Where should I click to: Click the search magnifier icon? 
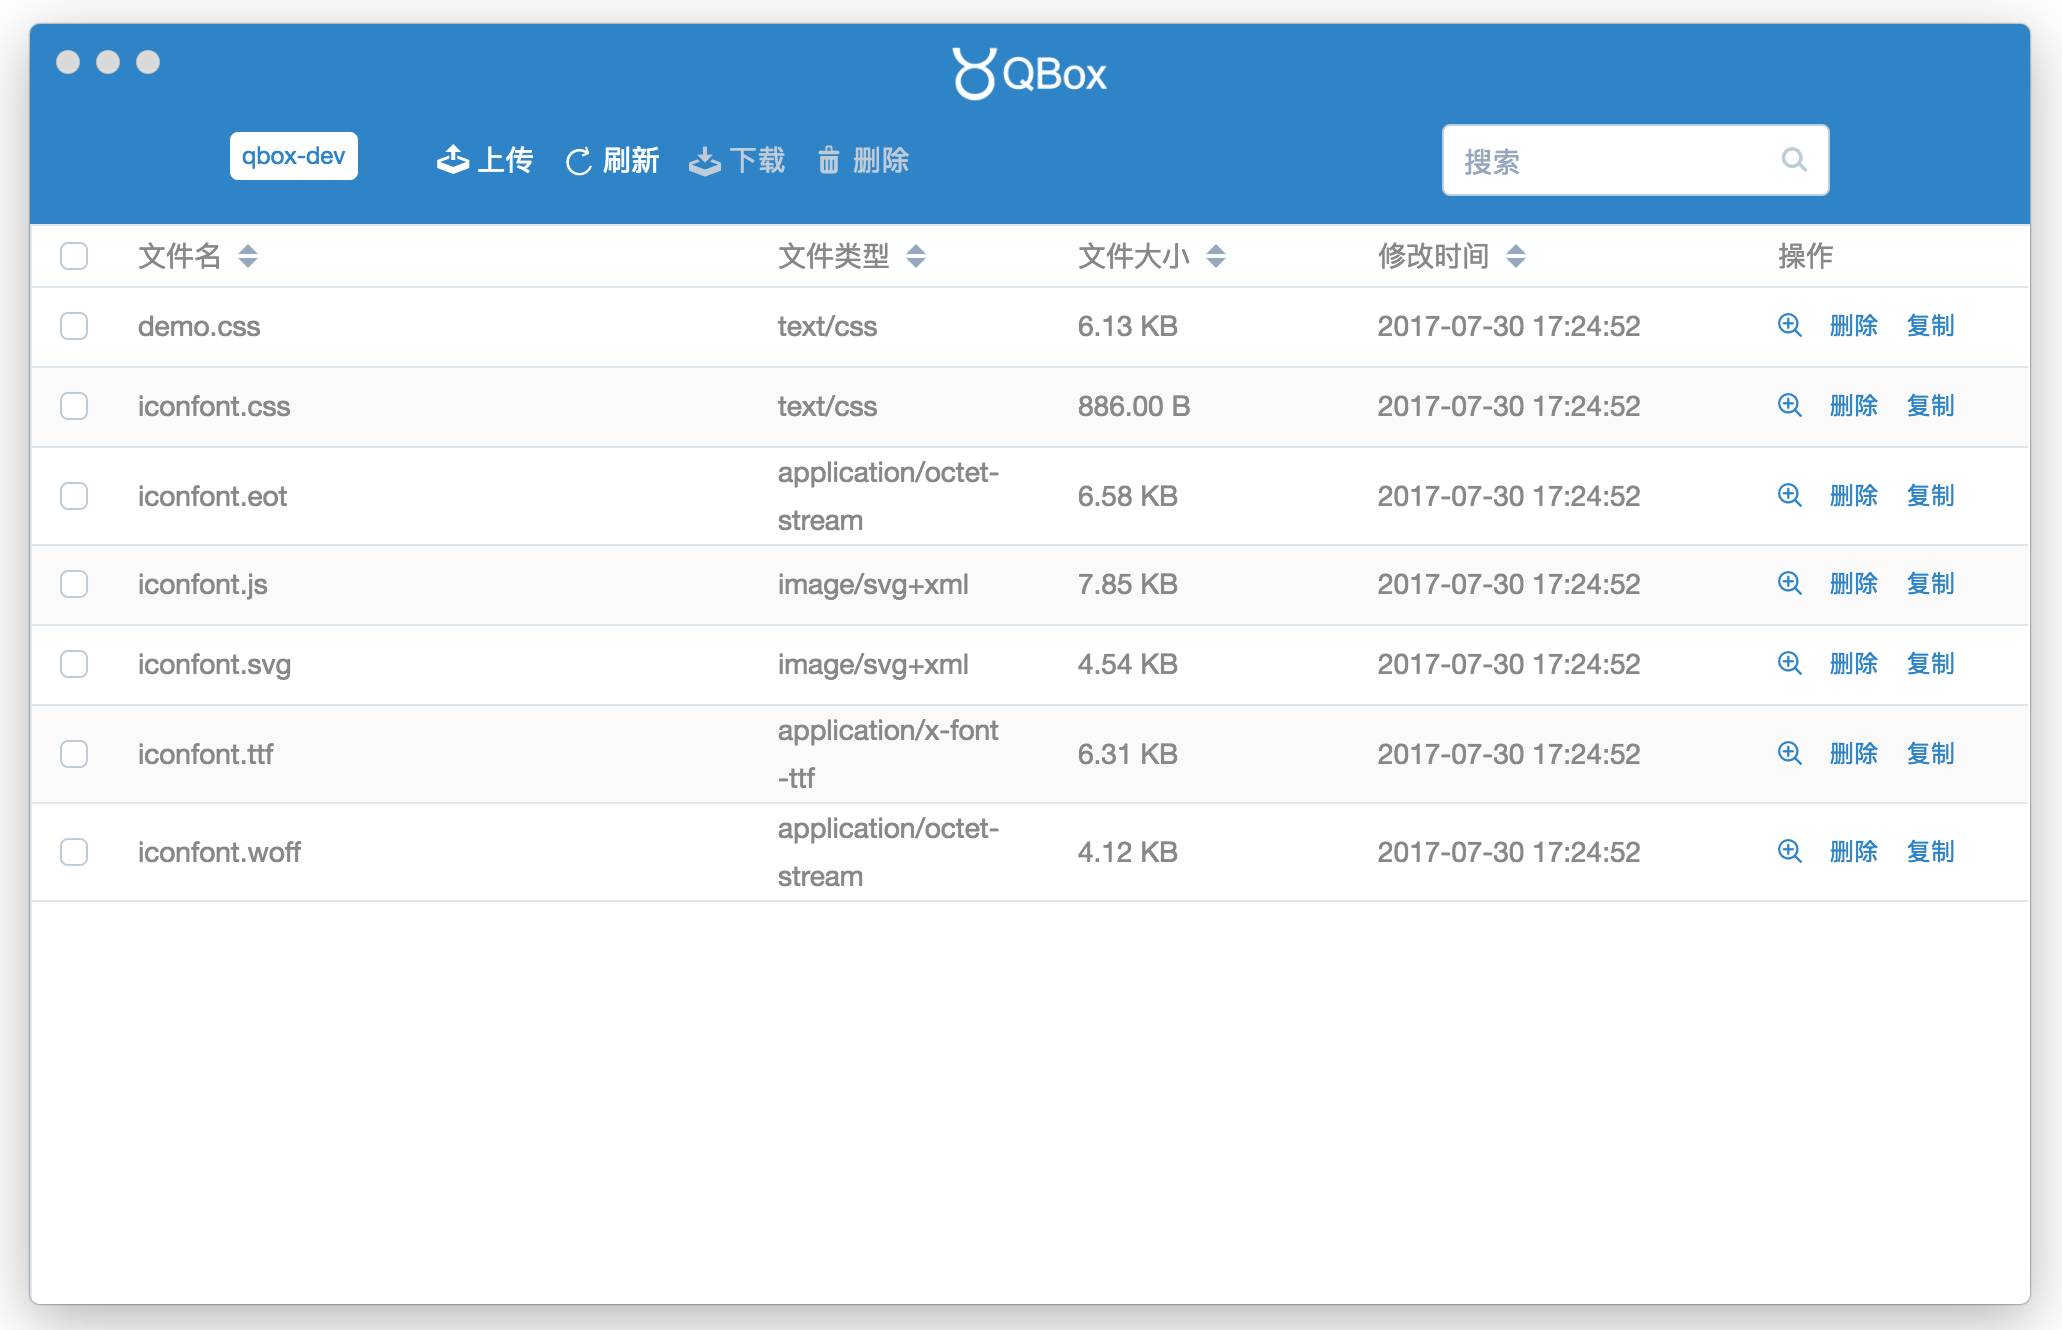(x=1794, y=160)
